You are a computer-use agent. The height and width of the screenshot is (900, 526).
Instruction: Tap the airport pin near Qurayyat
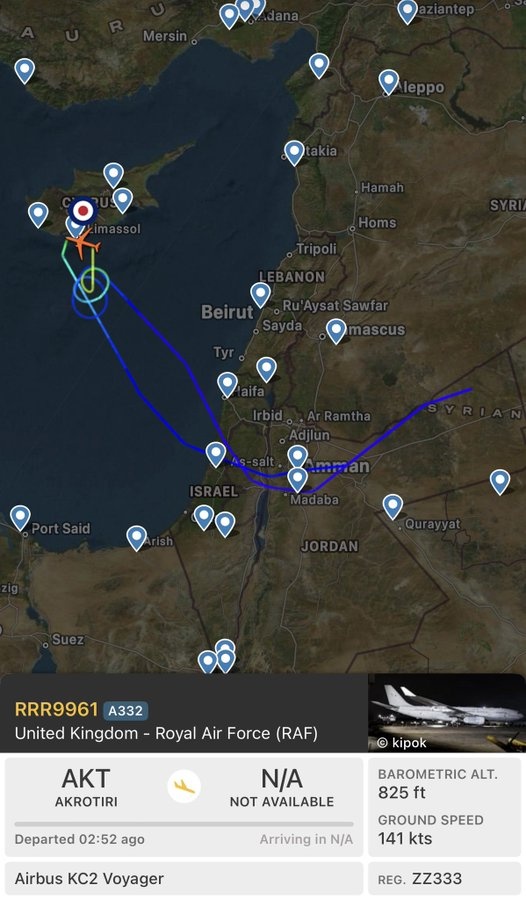coord(393,507)
